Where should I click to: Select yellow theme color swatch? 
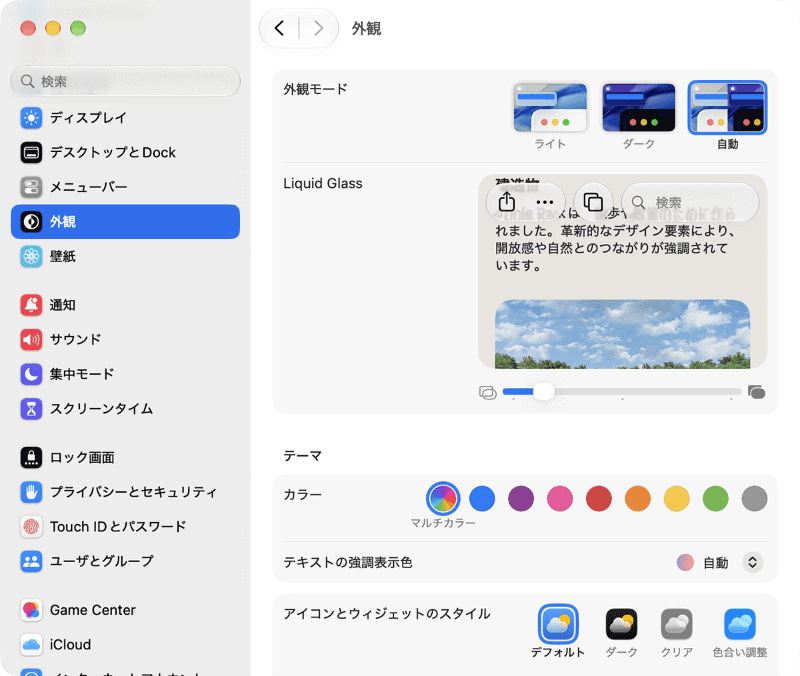tap(677, 498)
